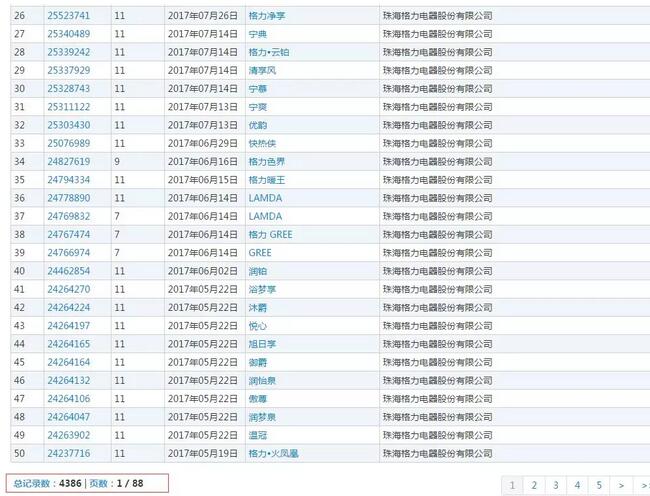Viewport: 650px width, 496px height.
Task: Select class number 9 in row 34
Action: (117, 162)
